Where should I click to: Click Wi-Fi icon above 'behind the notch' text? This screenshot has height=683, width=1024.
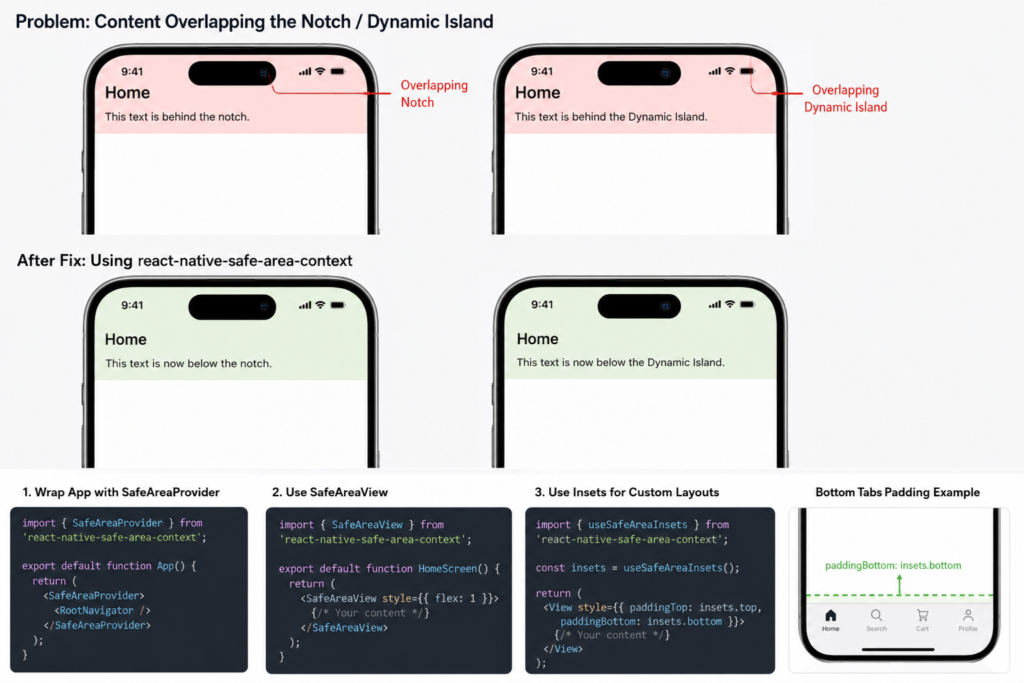(320, 71)
